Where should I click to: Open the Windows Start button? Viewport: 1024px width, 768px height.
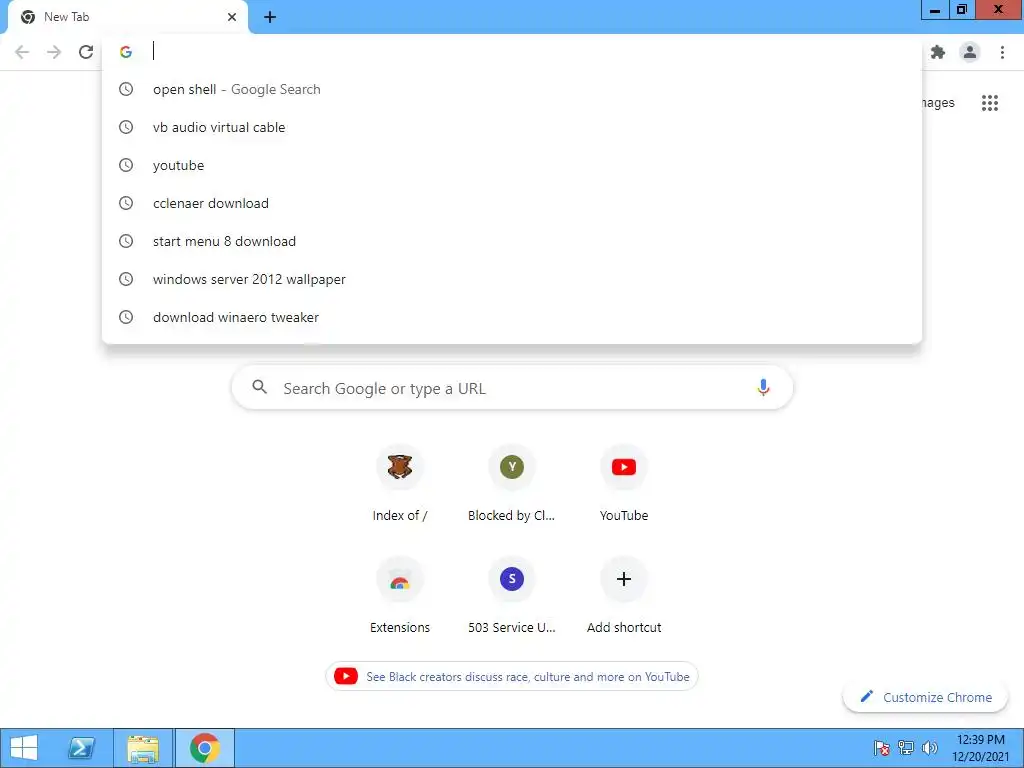coord(24,748)
